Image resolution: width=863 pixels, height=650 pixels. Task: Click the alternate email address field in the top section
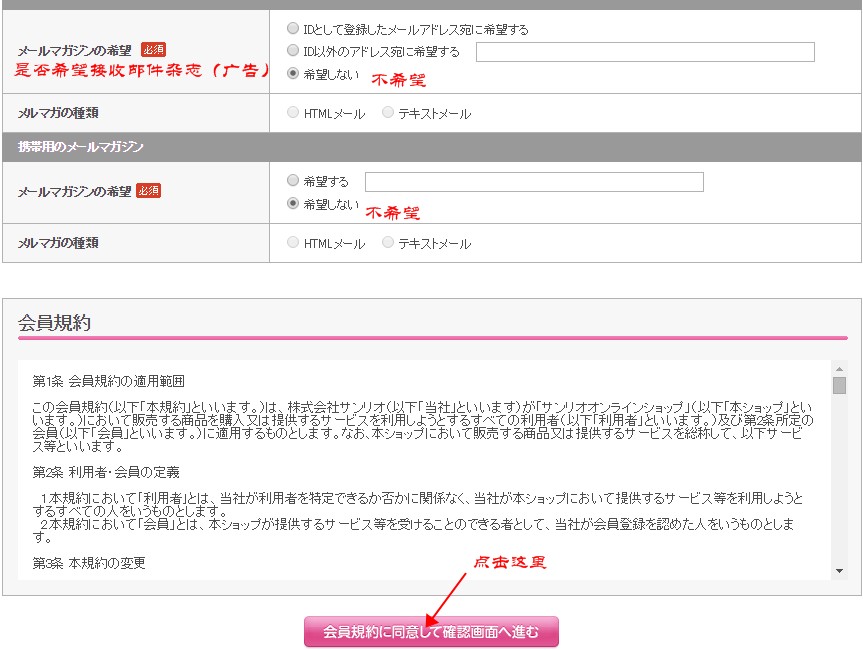[x=645, y=52]
